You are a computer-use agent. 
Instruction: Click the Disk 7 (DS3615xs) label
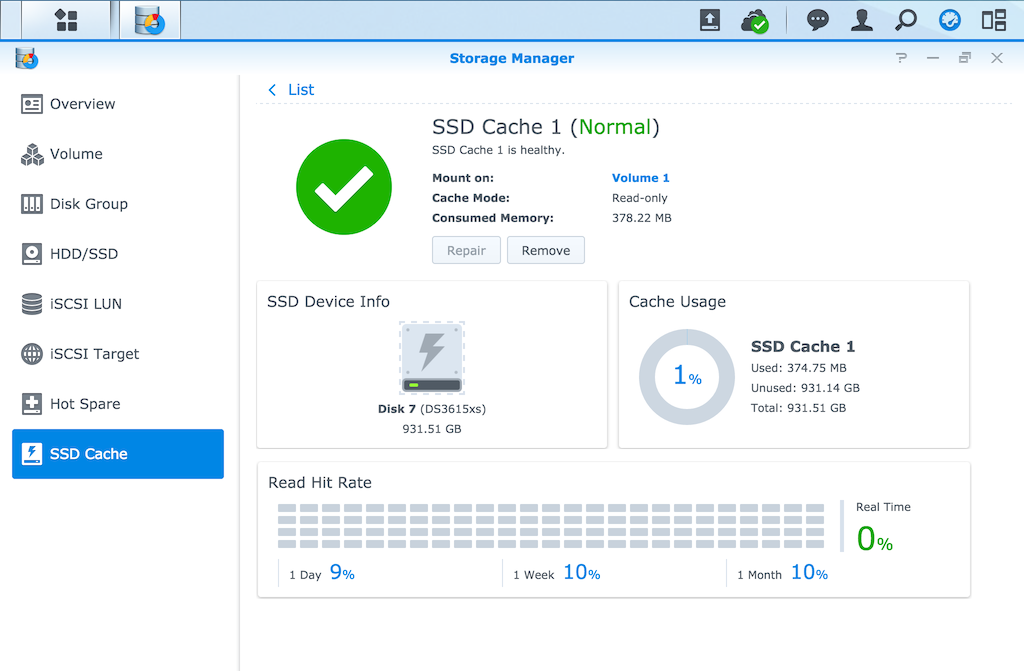(432, 409)
